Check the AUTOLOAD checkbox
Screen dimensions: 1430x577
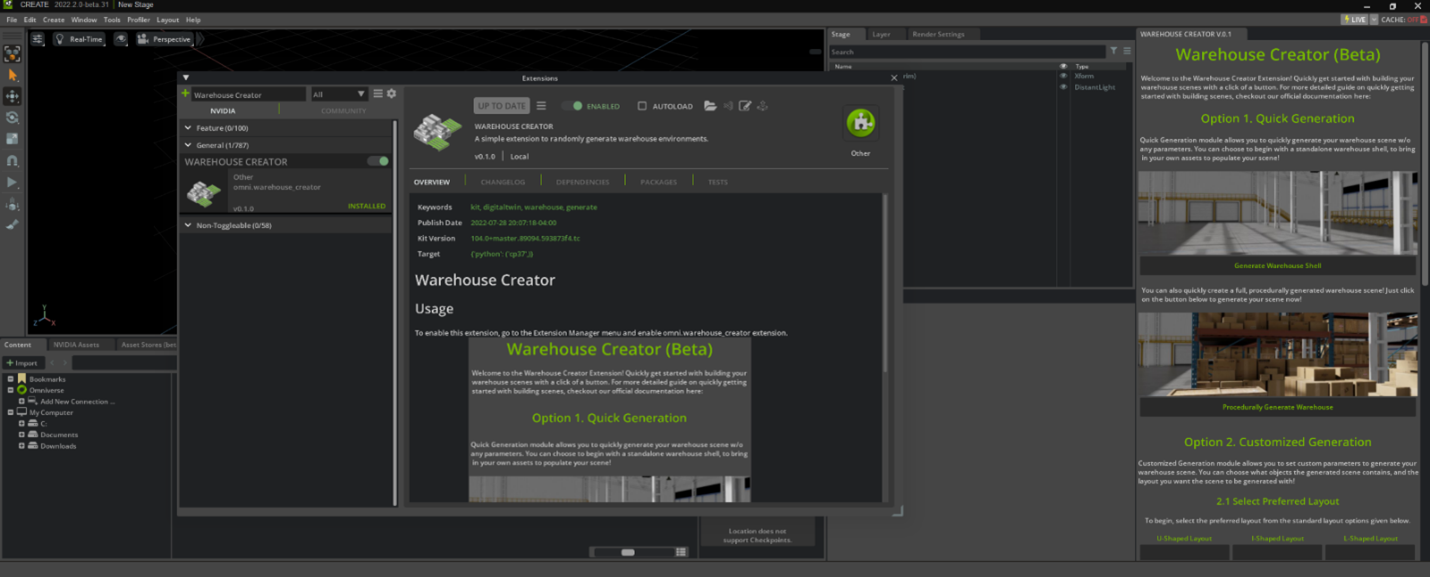642,106
